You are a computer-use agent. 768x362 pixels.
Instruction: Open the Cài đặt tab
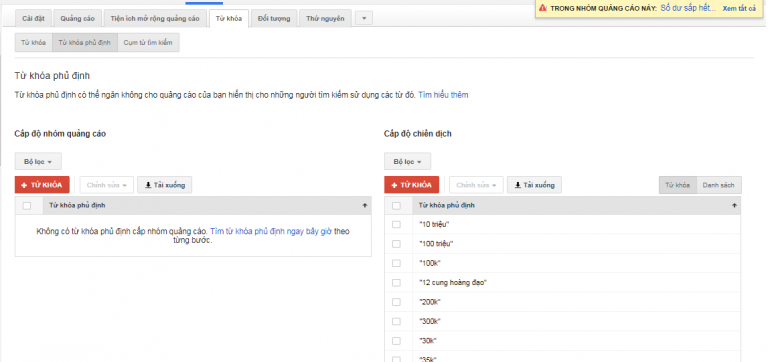point(33,19)
